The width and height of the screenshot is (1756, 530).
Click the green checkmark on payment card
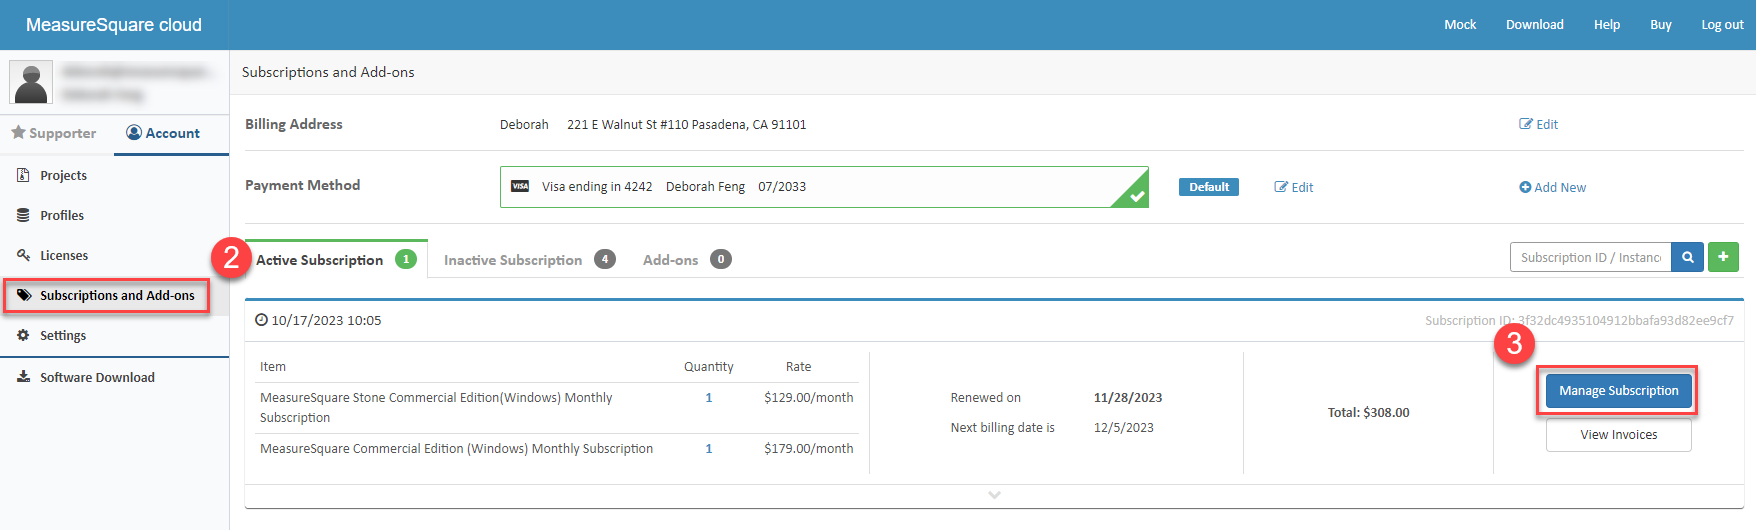[1136, 196]
